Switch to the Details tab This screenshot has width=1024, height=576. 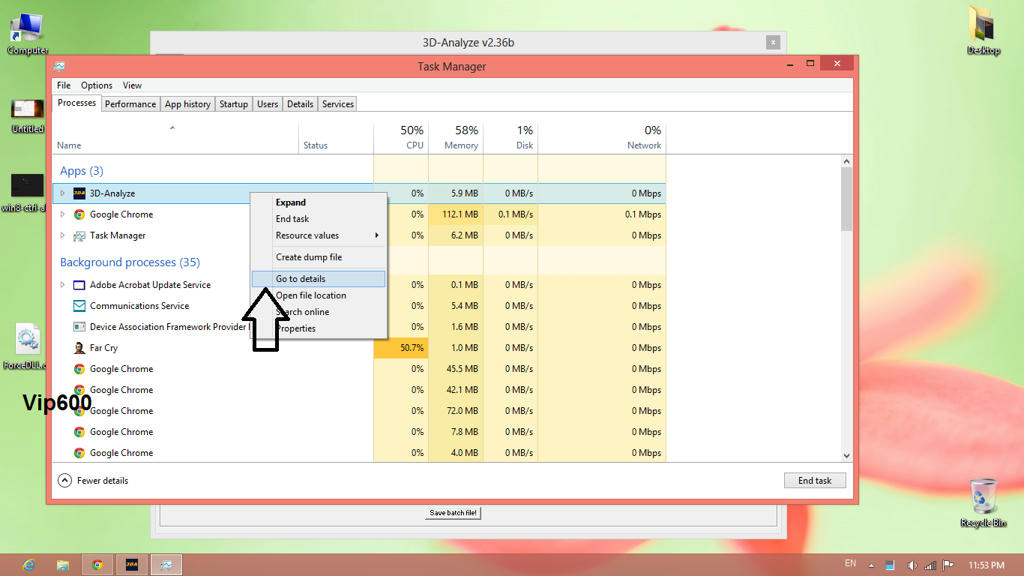coord(300,104)
